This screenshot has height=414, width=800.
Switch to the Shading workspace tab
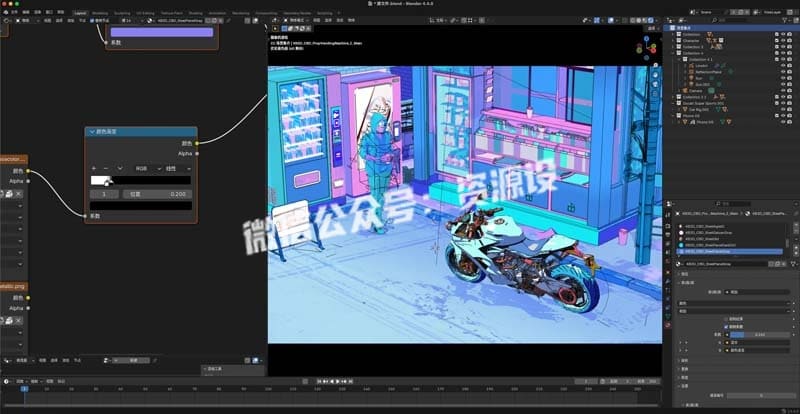click(x=195, y=13)
